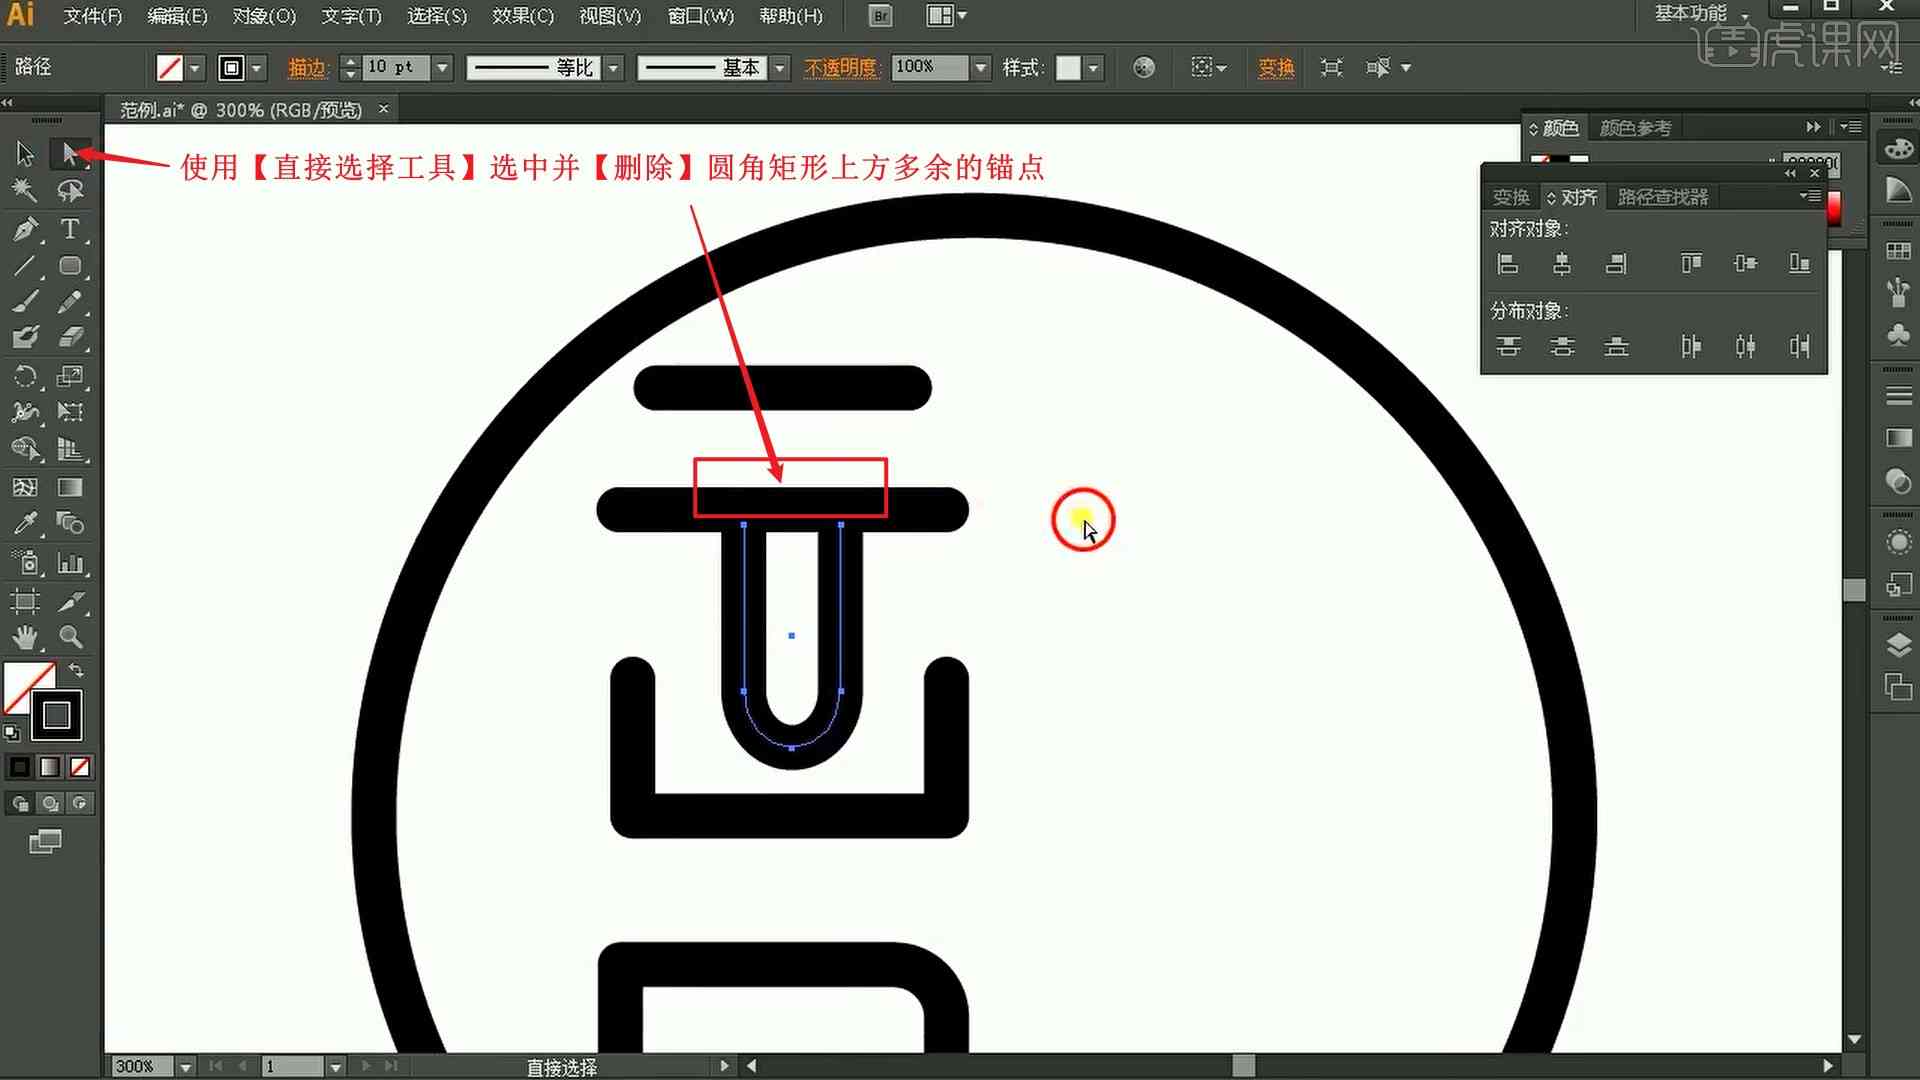Viewport: 1920px width, 1080px height.
Task: Enable Draw Normal mode
Action: (x=20, y=803)
